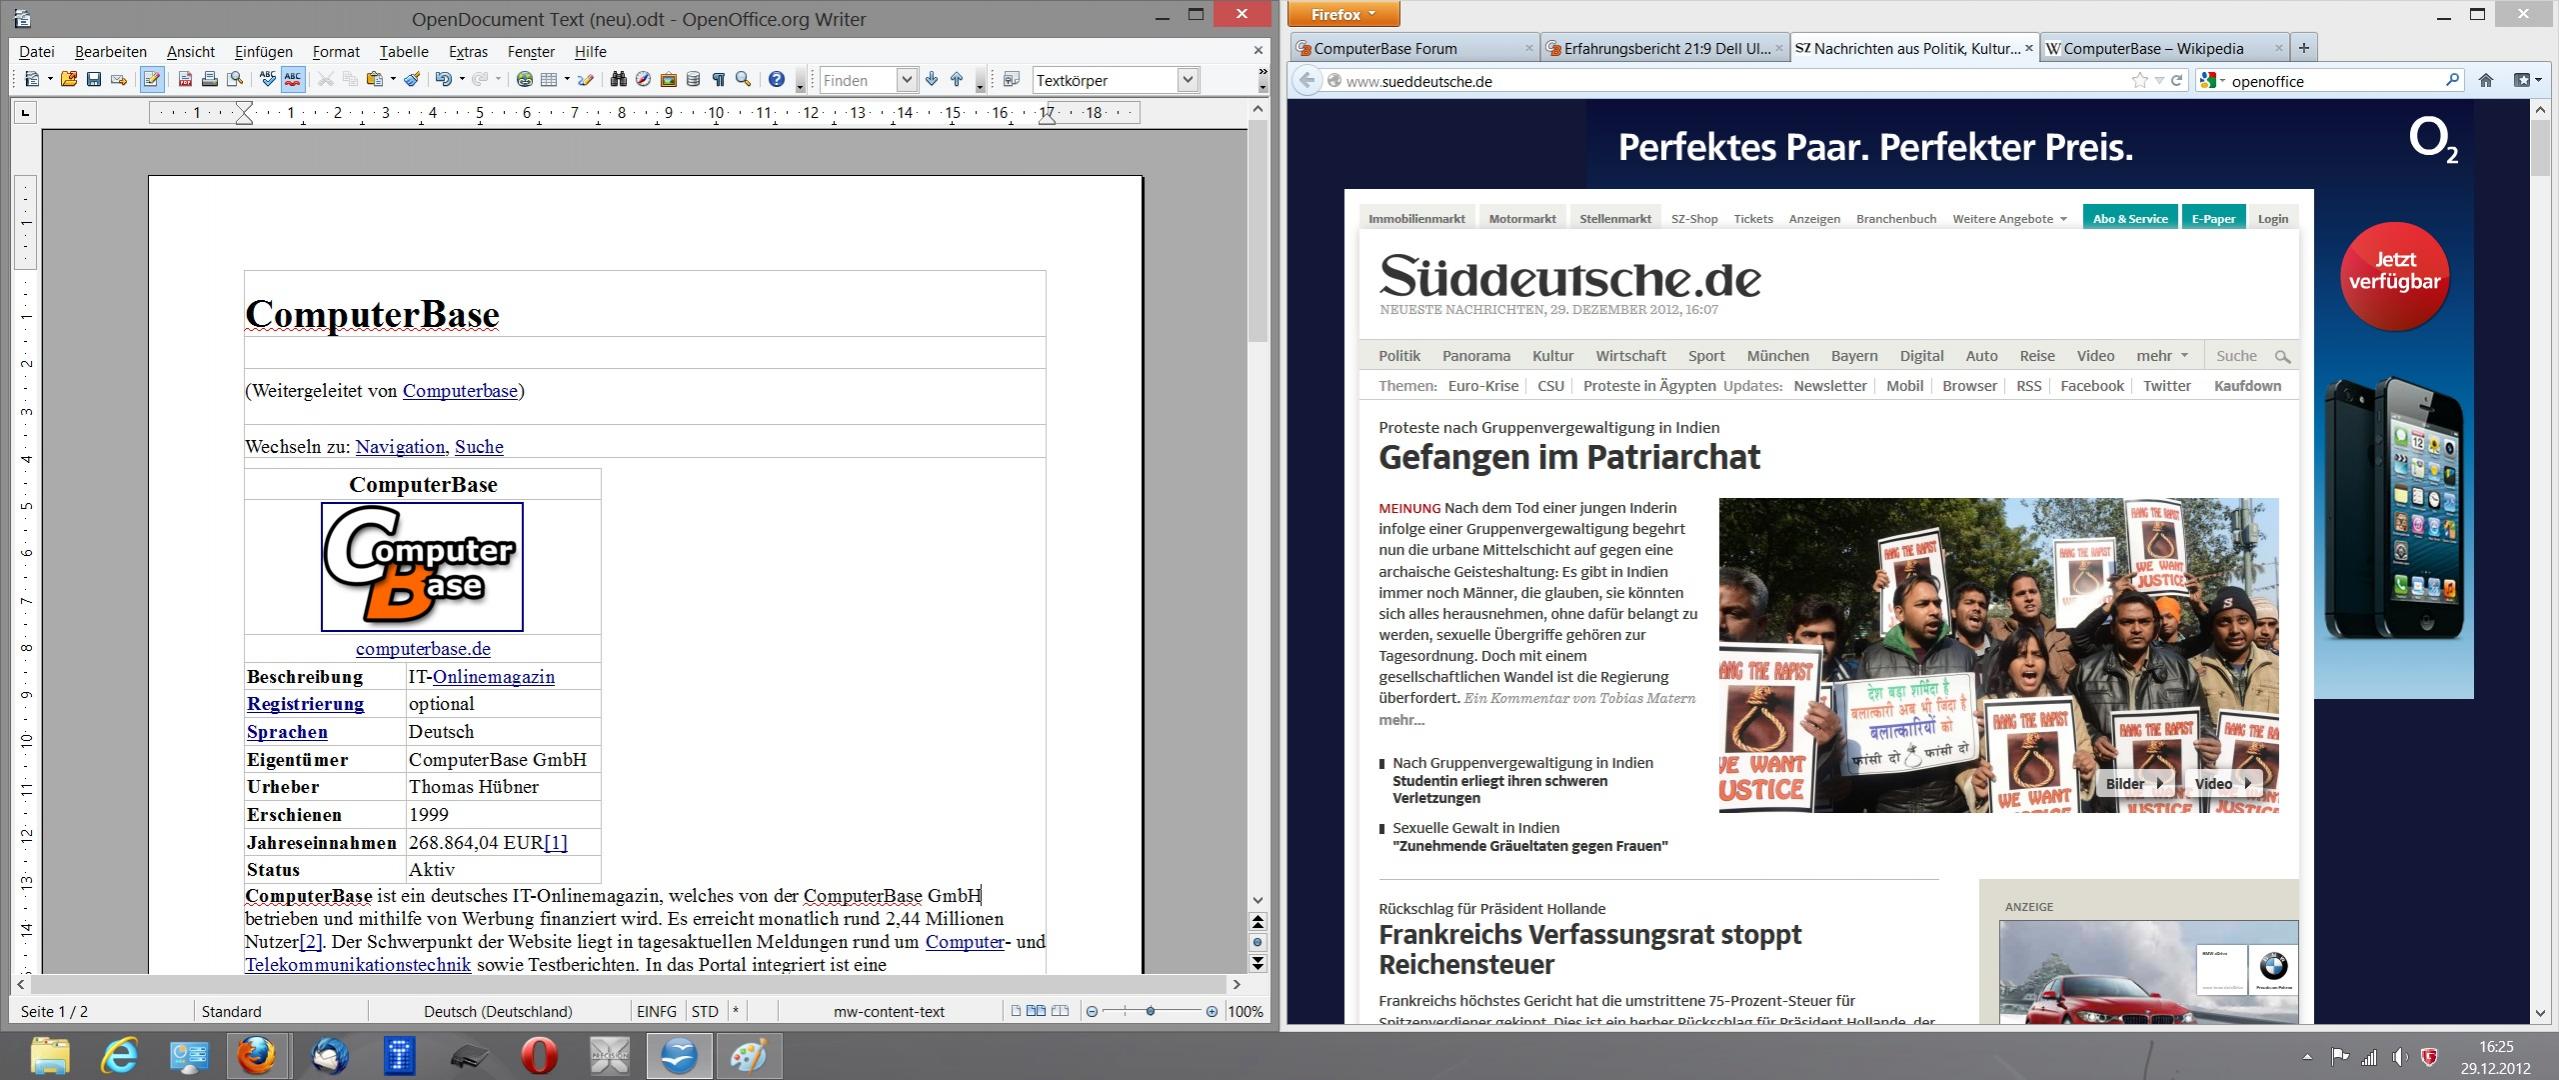Open the Tabelle menu
This screenshot has width=2559, height=1080.
(403, 52)
